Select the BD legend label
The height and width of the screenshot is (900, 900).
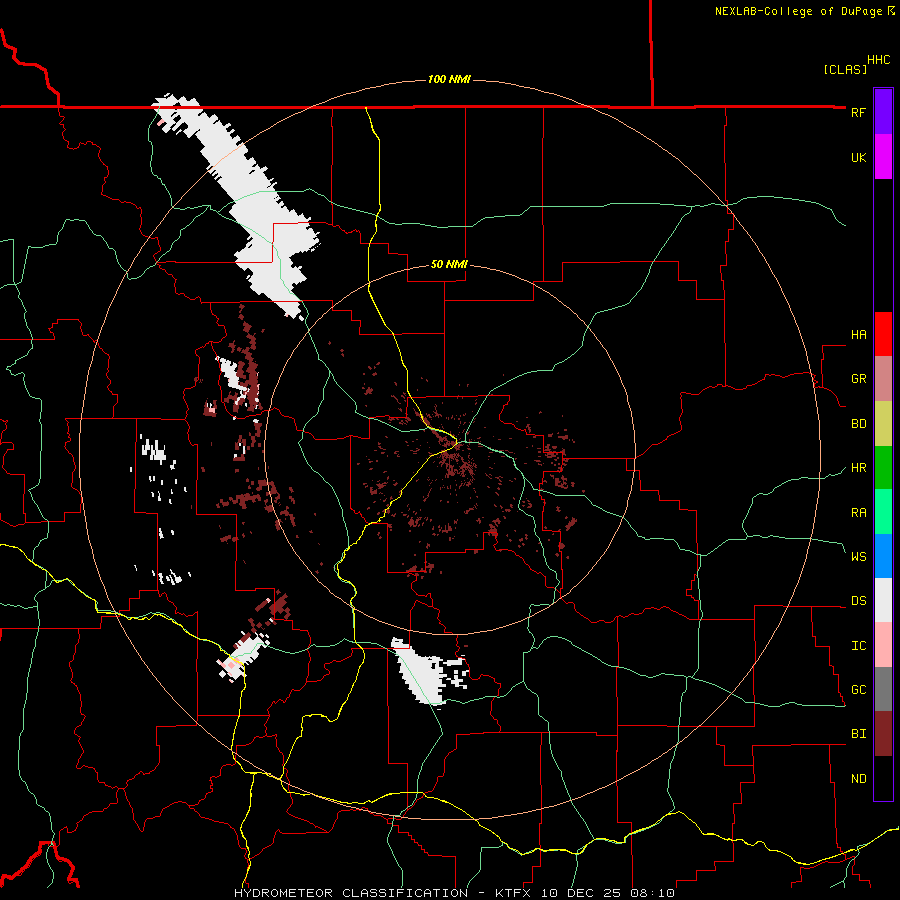tap(858, 424)
